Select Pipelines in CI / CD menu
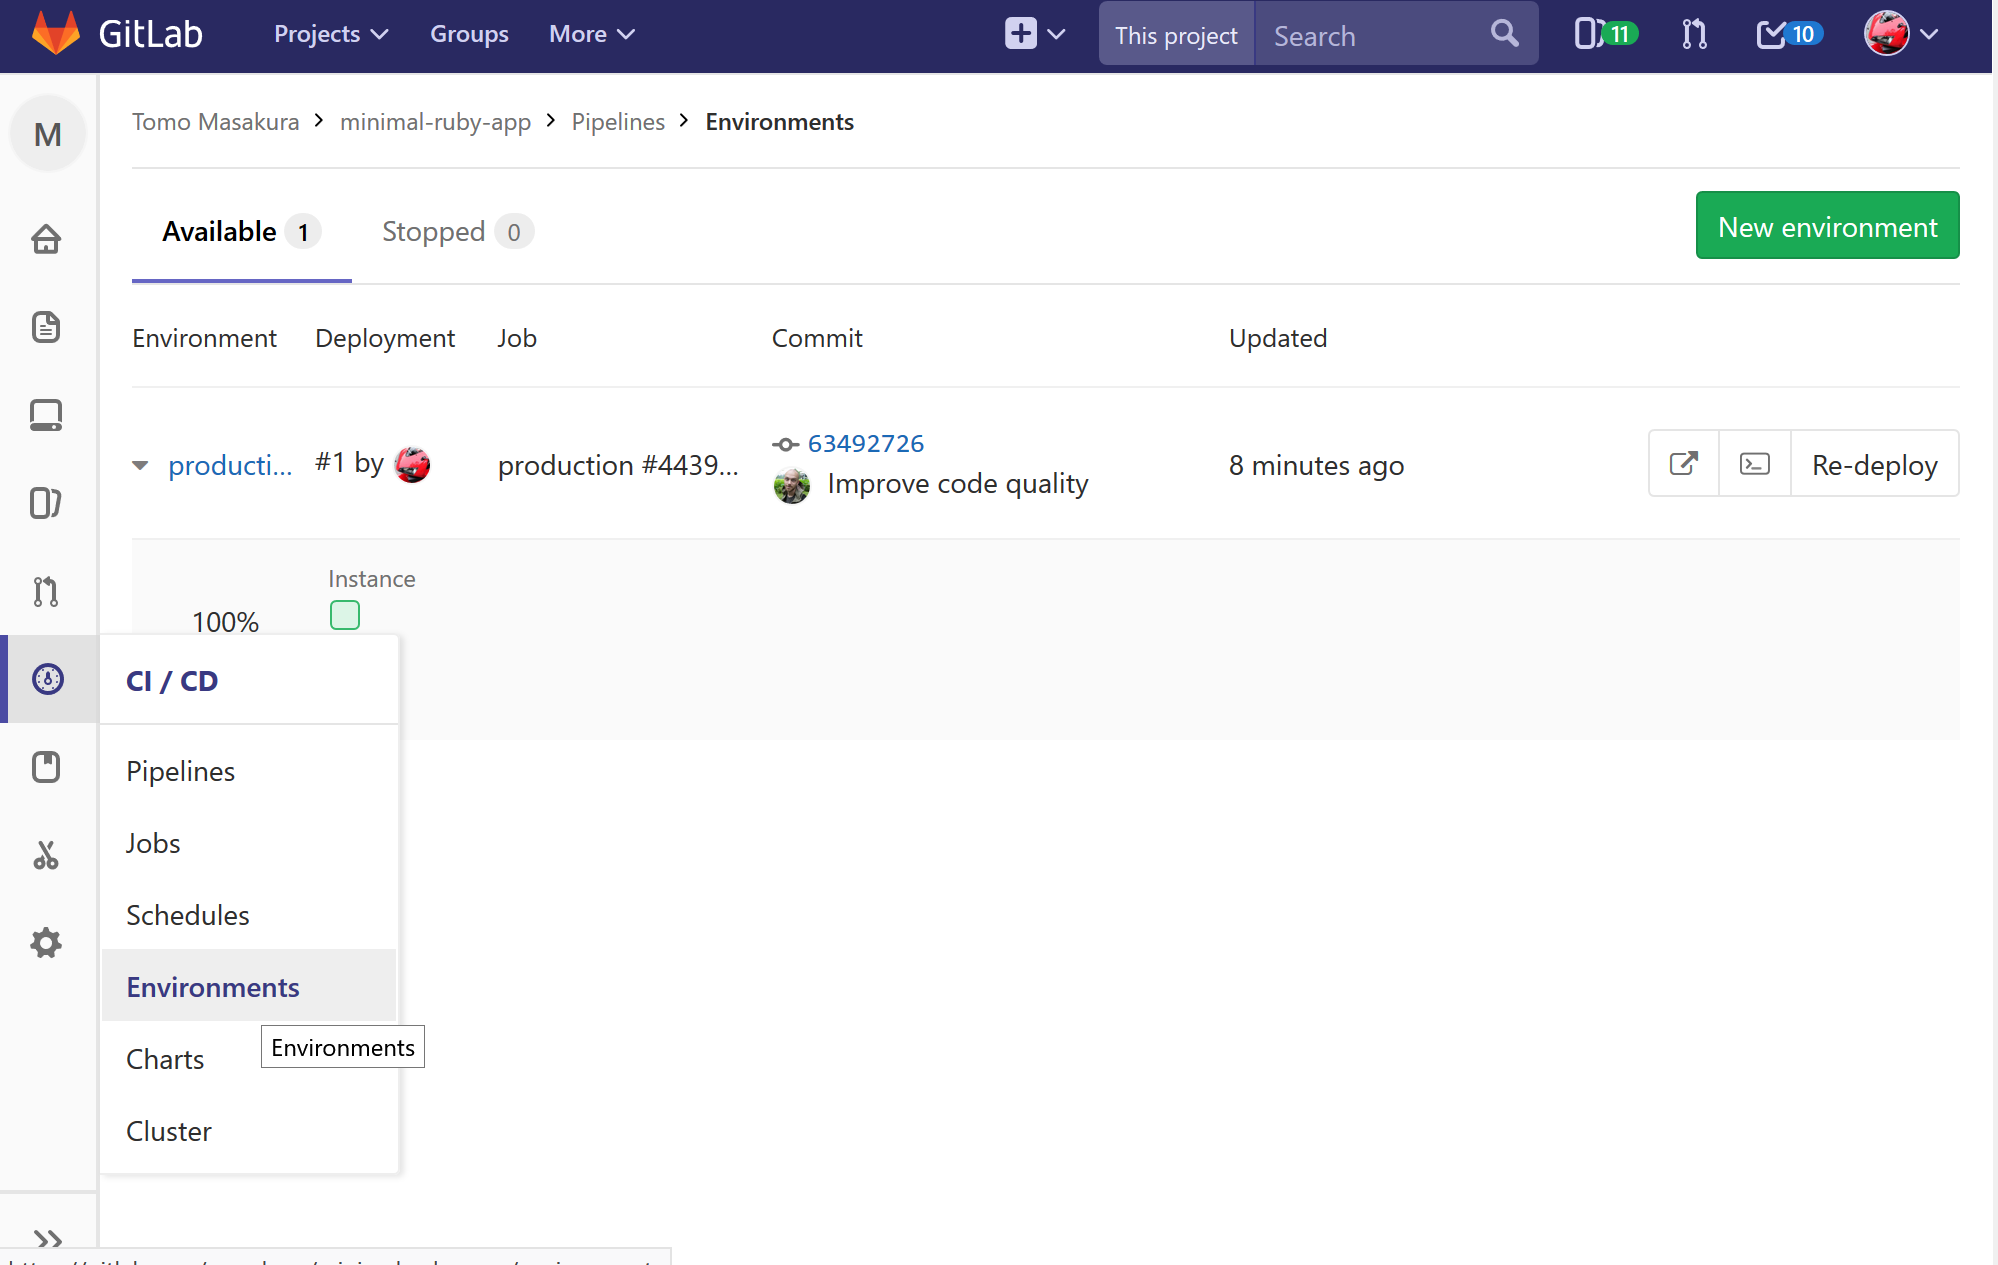Screen dimensions: 1998x1265 tap(181, 771)
